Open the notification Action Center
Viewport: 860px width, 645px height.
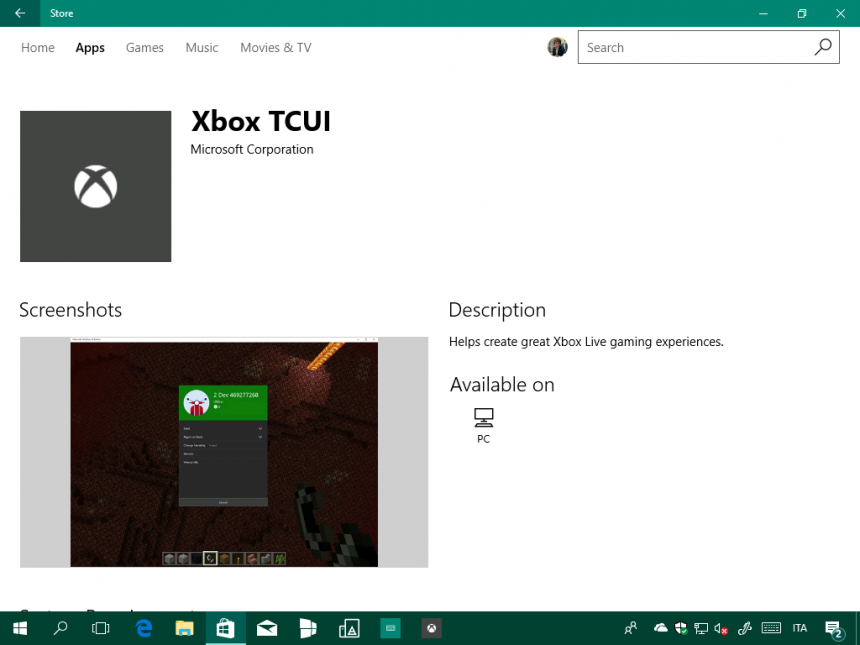click(x=834, y=628)
